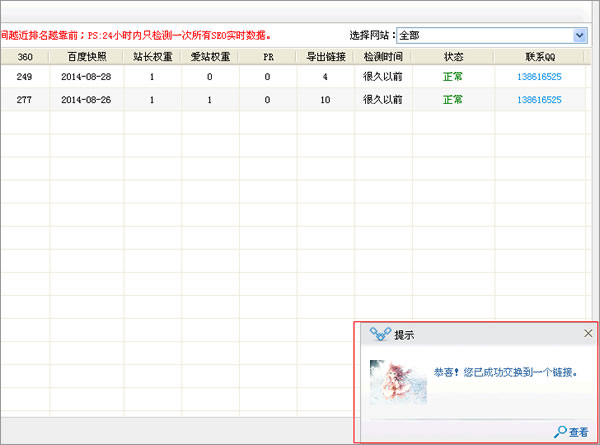This screenshot has width=600, height=445.
Task: Close the 提示 notification popup
Action: tap(588, 333)
